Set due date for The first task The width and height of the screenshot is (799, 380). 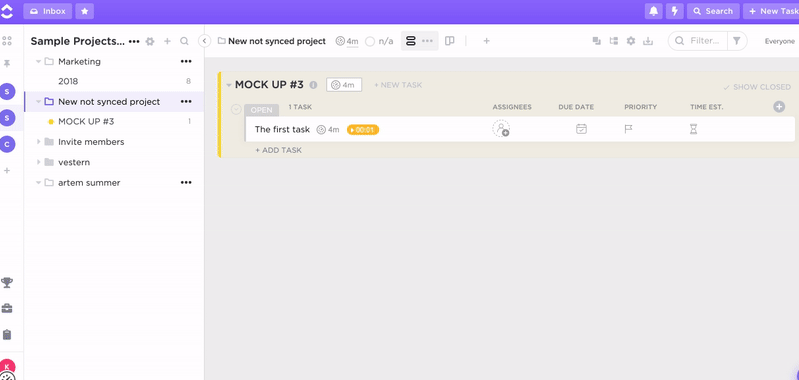coord(581,129)
